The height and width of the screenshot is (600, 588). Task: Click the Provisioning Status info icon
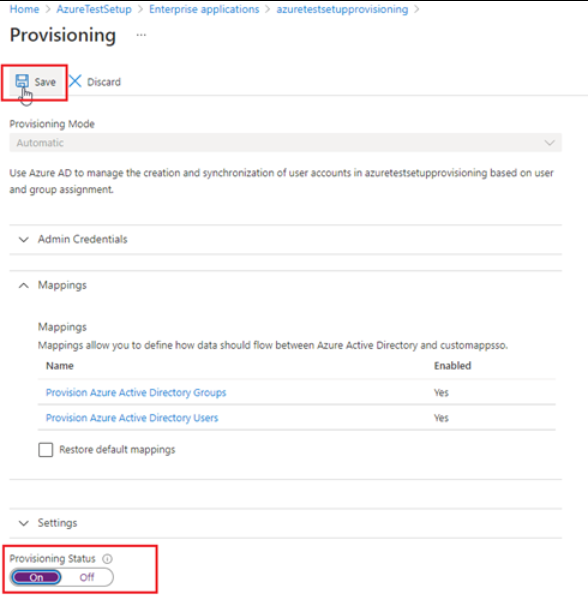click(x=108, y=559)
